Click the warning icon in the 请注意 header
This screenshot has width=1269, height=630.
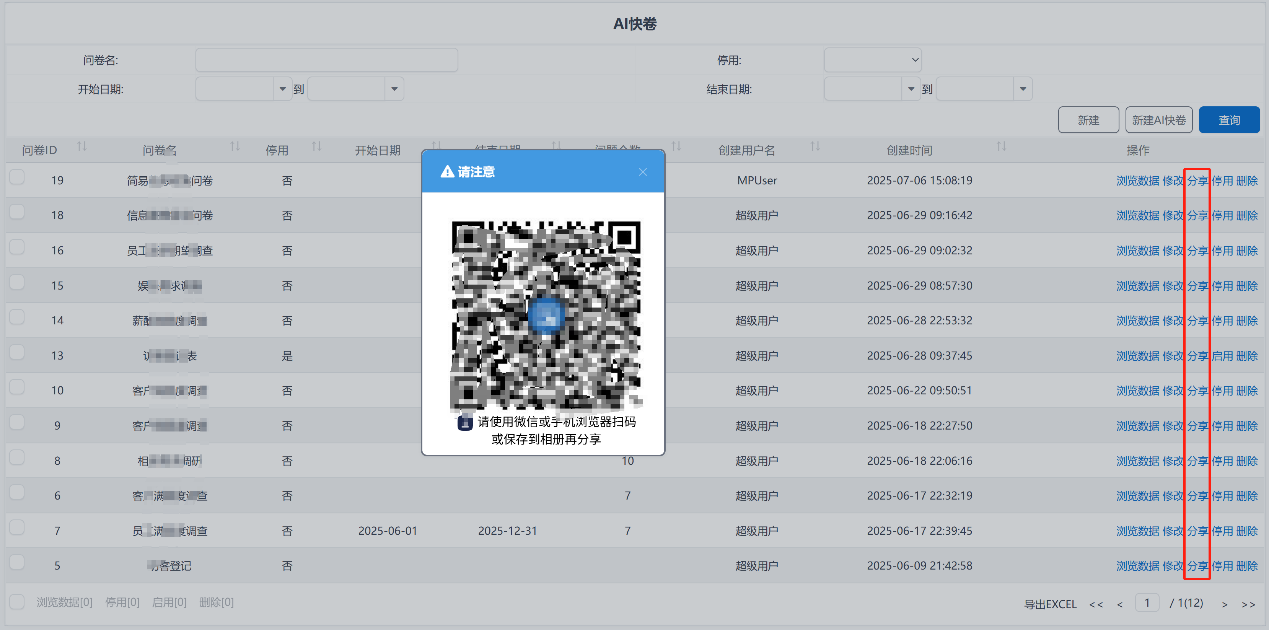coord(447,172)
